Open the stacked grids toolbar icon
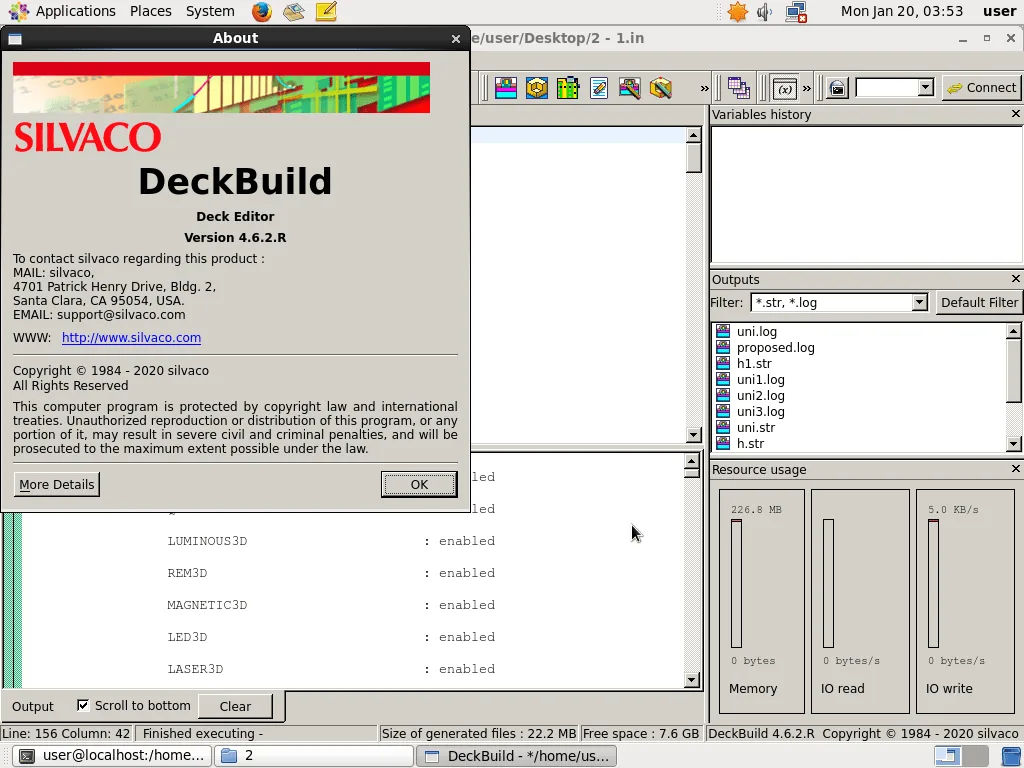The width and height of the screenshot is (1024, 768). [739, 88]
